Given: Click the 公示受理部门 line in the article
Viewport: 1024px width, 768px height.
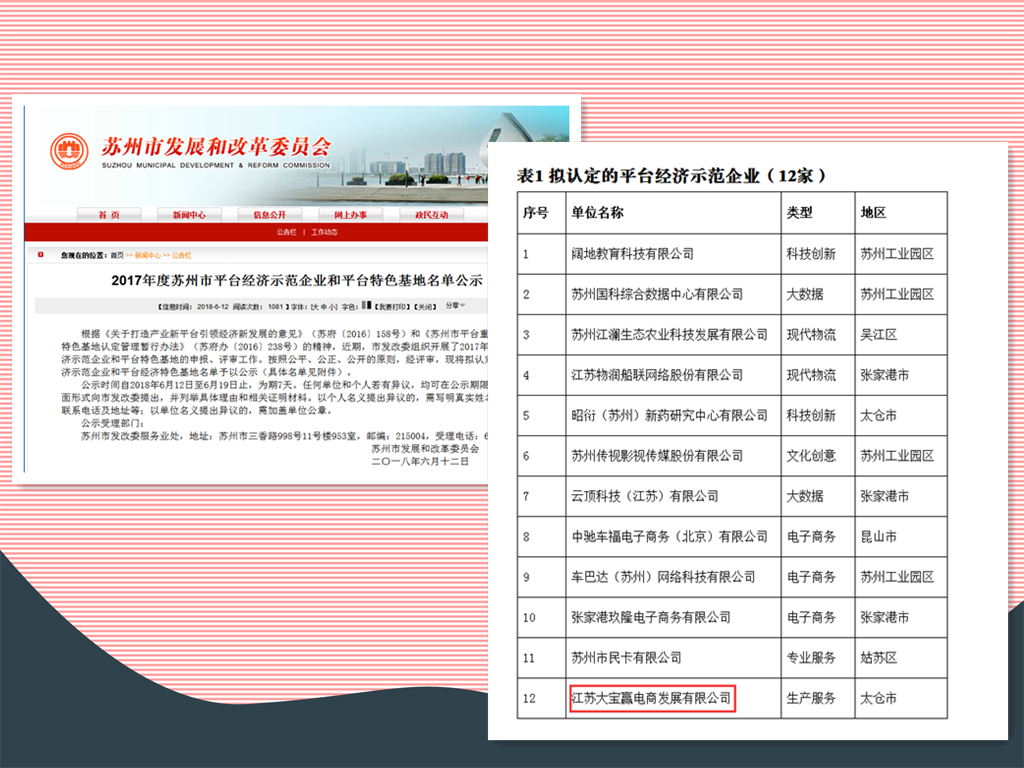Looking at the screenshot, I should tap(112, 423).
